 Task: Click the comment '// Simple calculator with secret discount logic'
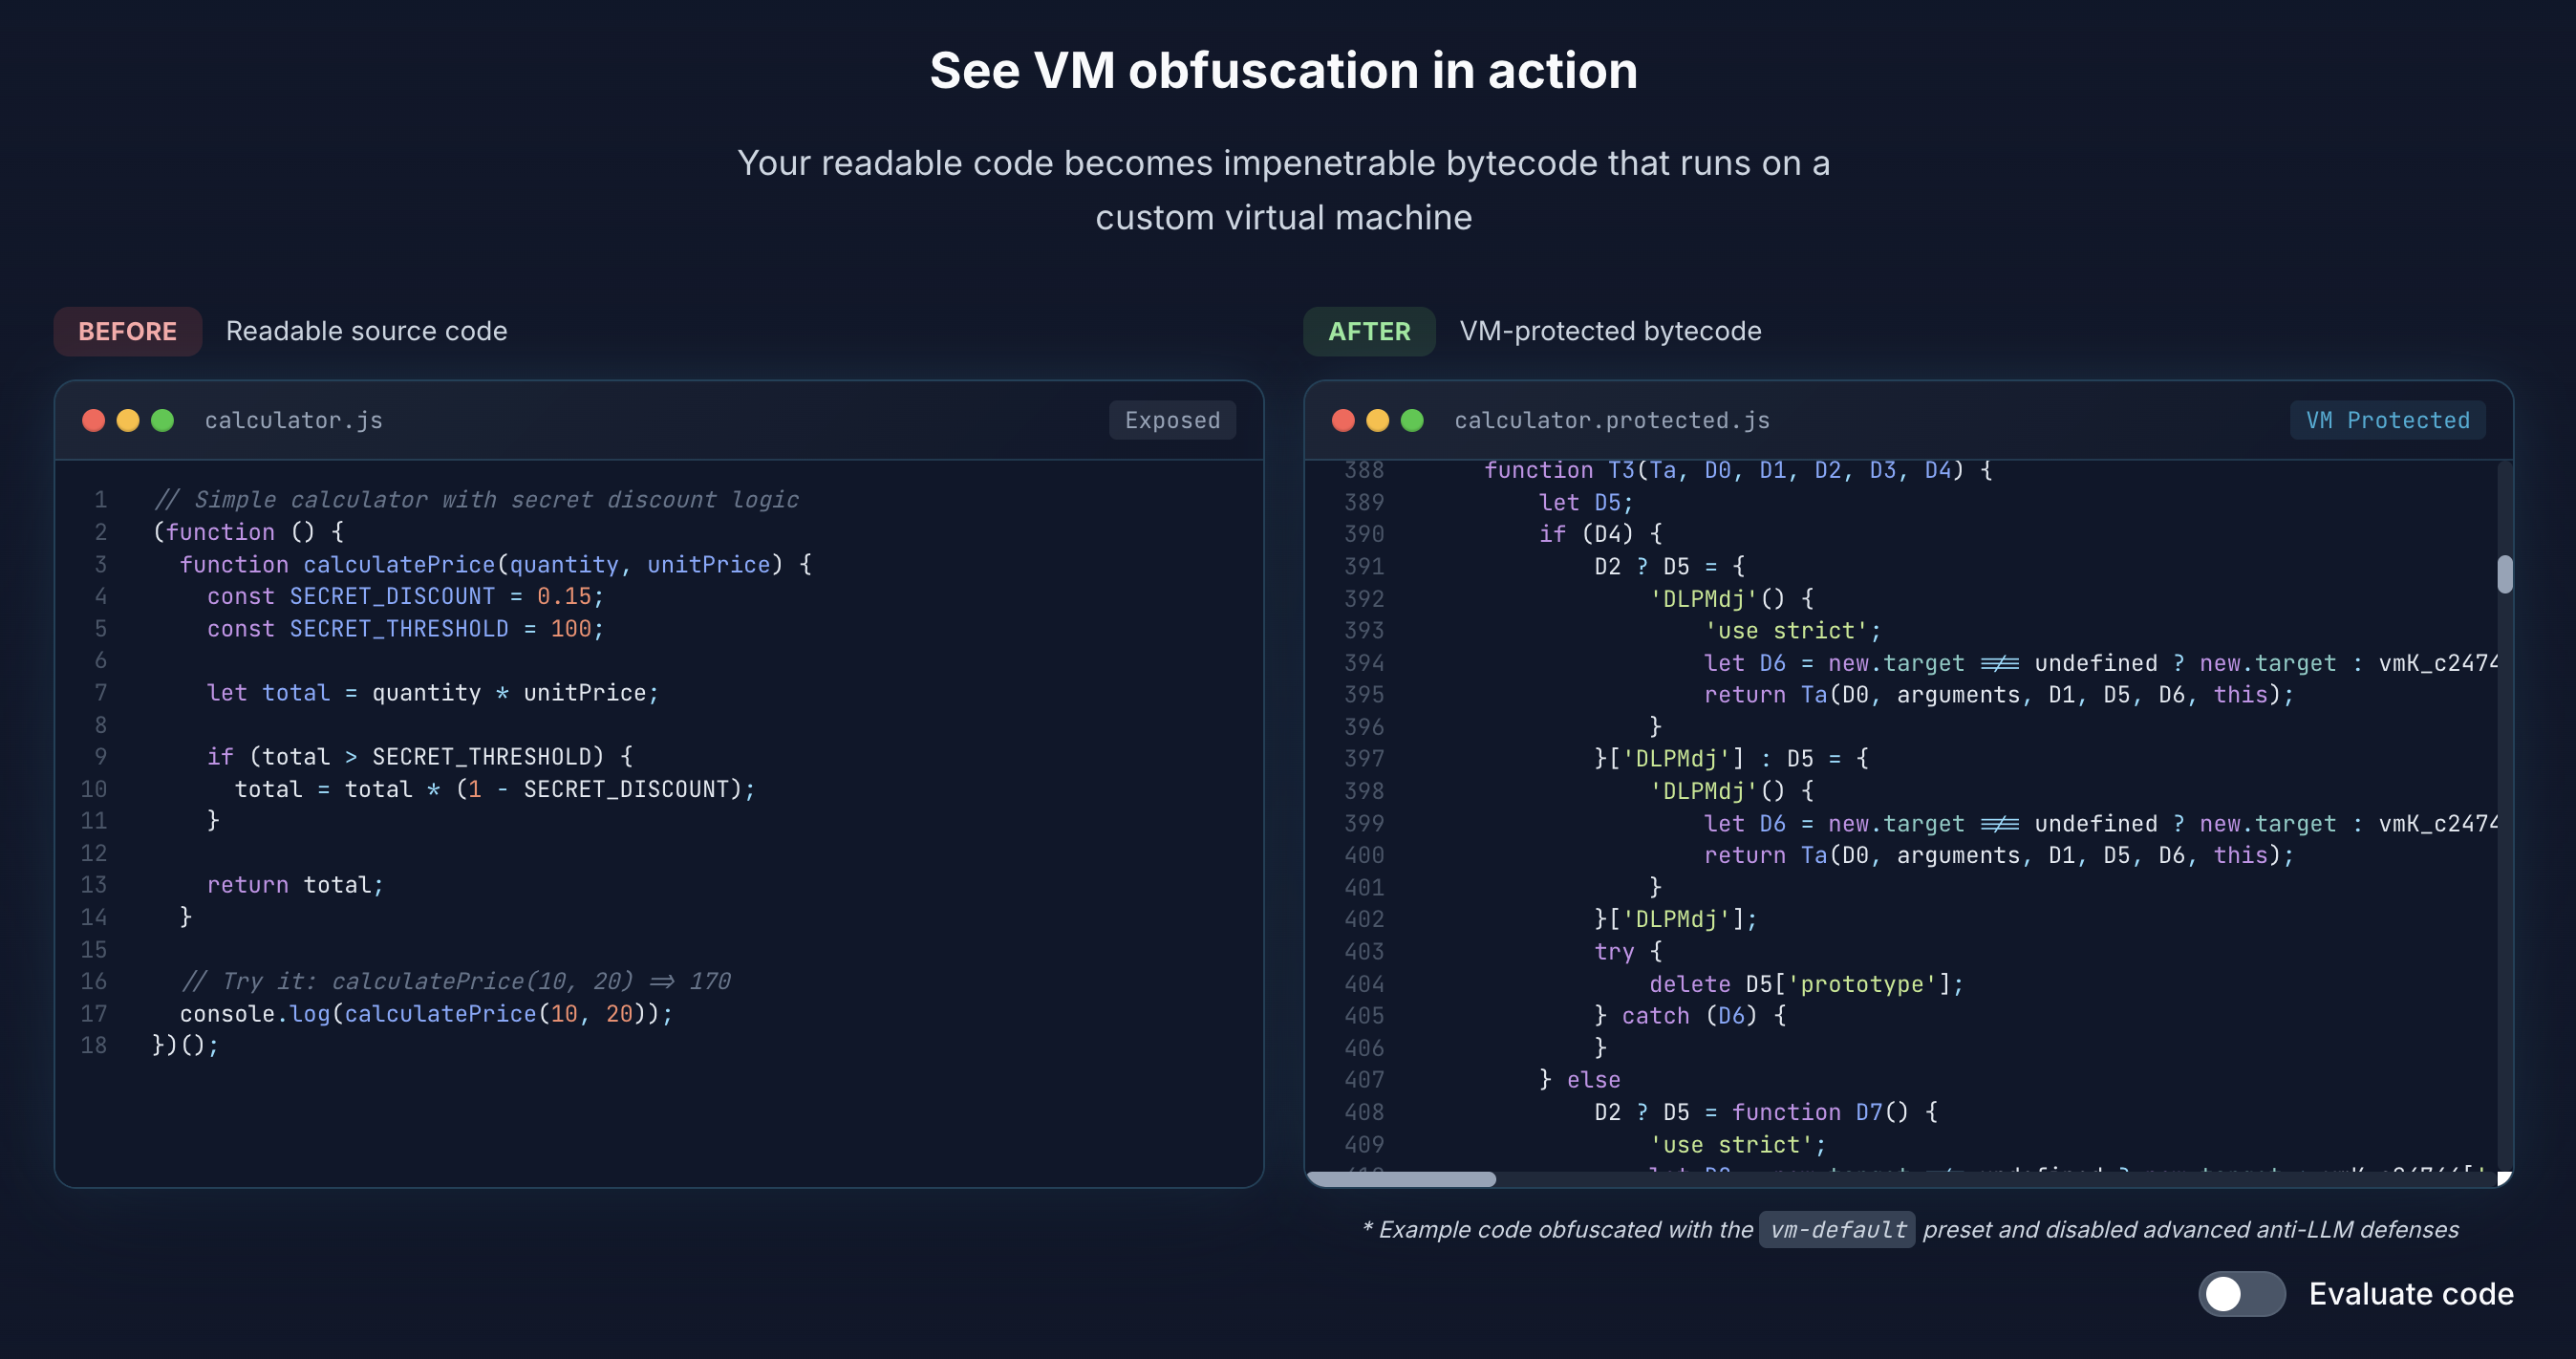tap(476, 499)
